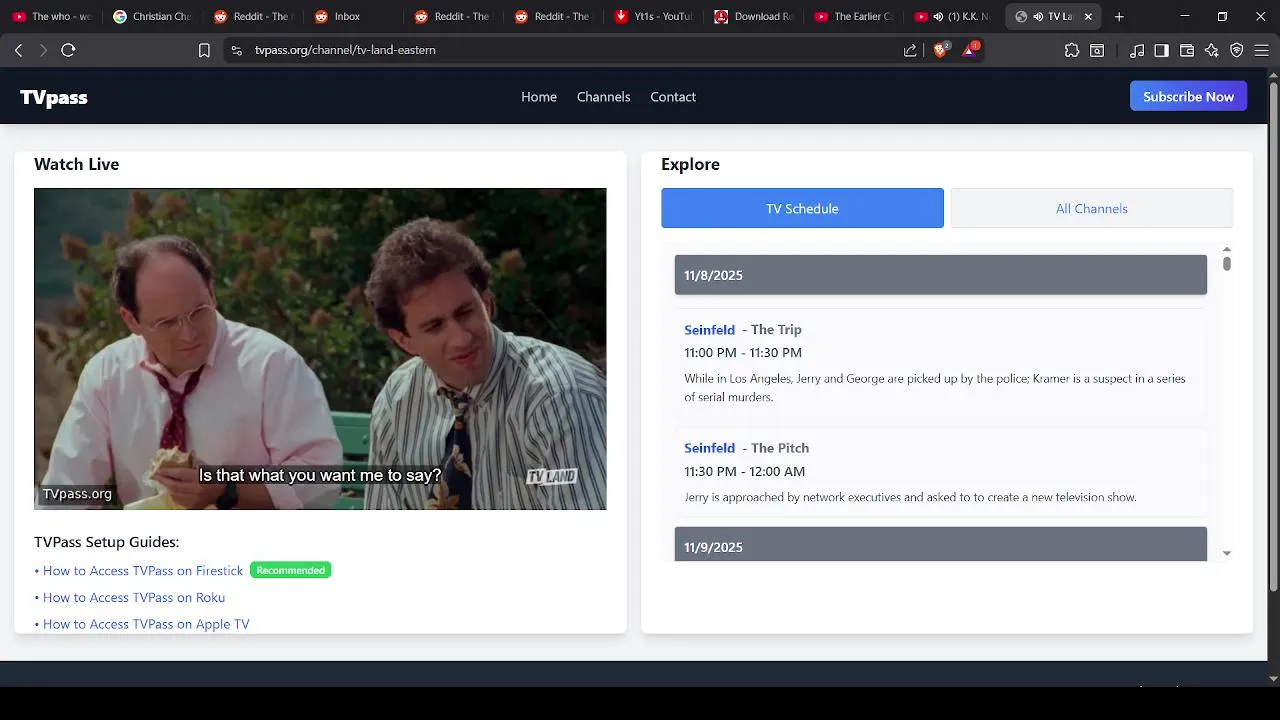The image size is (1280, 720).
Task: Click the '11:30 PM - 12:00 AM' time
Action: [744, 471]
